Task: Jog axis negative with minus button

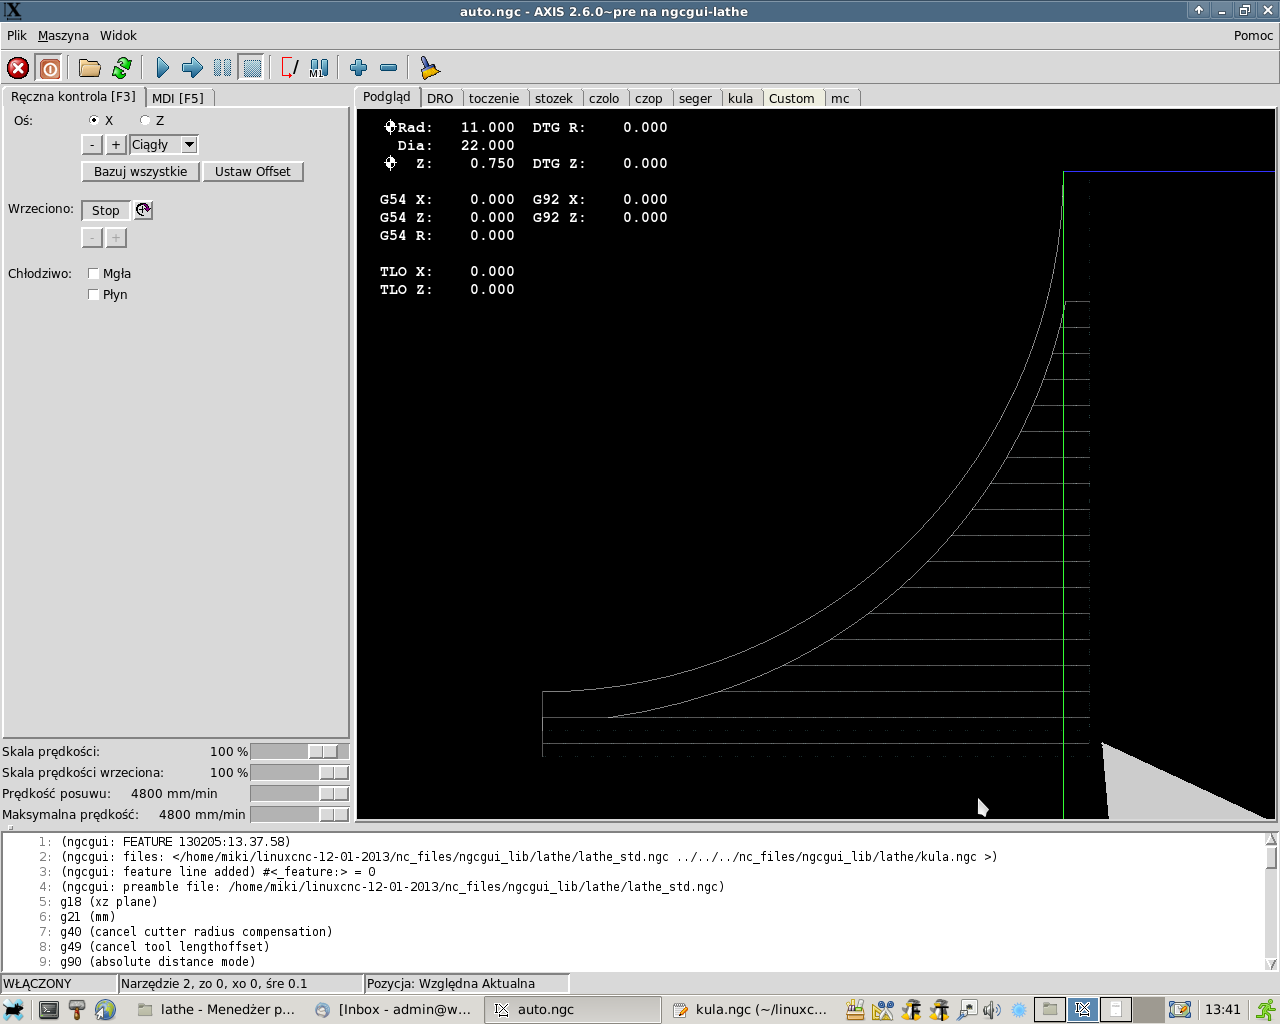Action: 92,145
